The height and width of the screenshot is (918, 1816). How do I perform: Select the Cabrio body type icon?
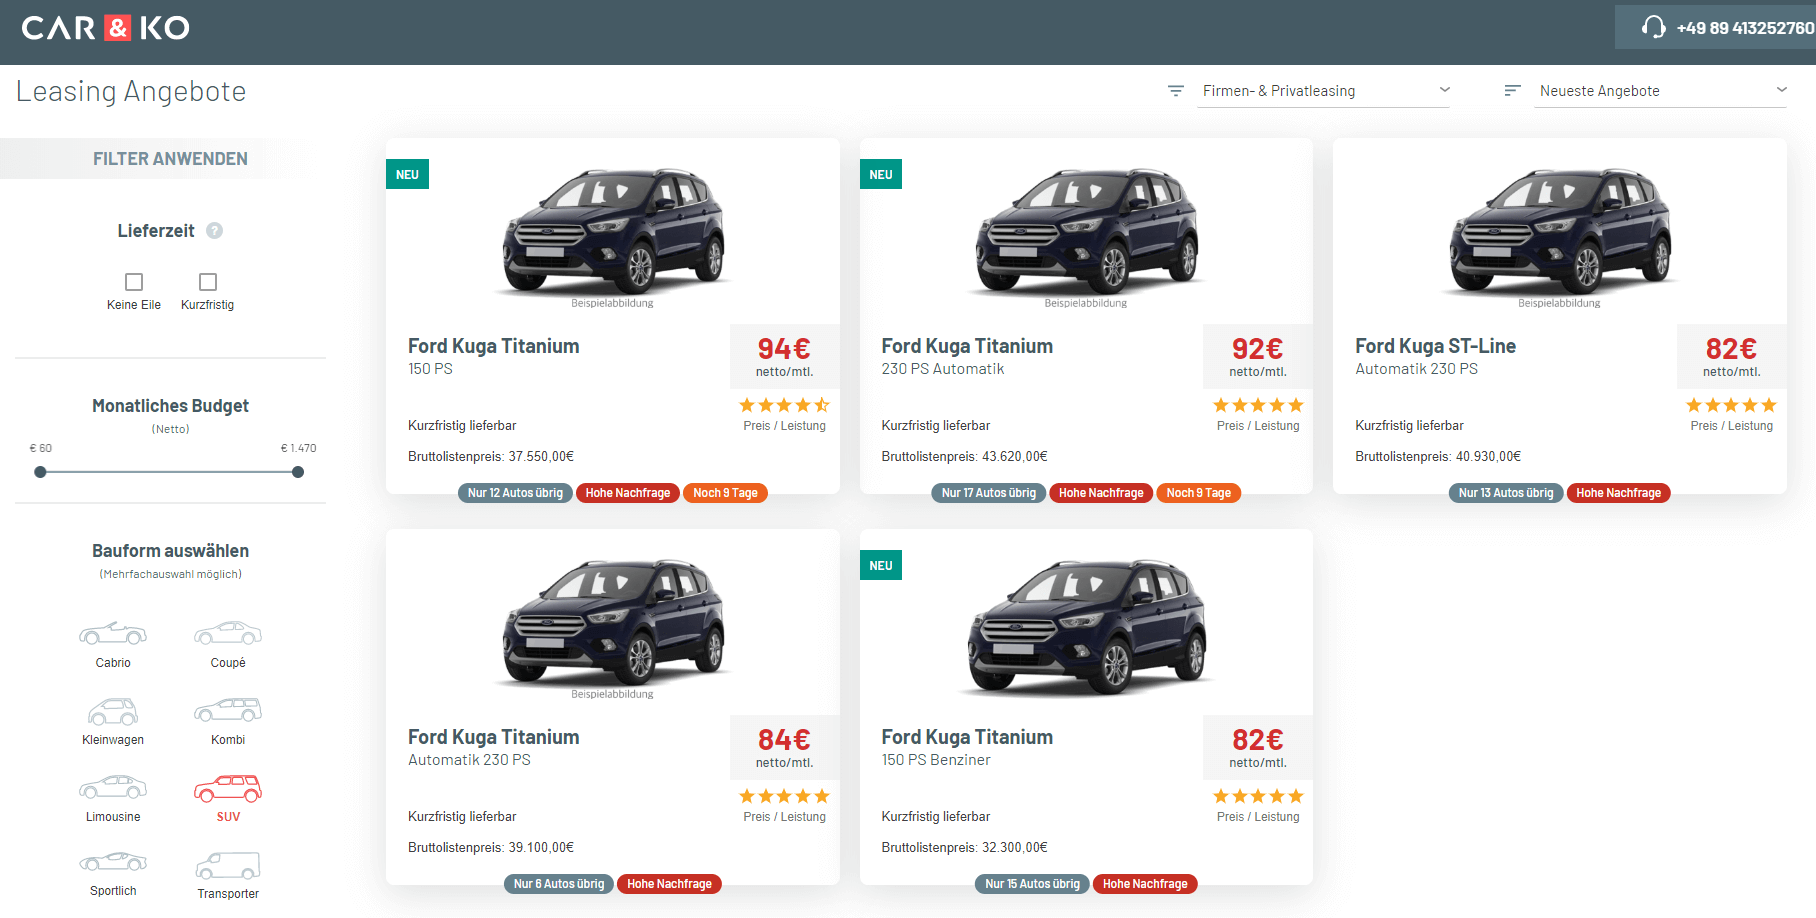tap(113, 633)
